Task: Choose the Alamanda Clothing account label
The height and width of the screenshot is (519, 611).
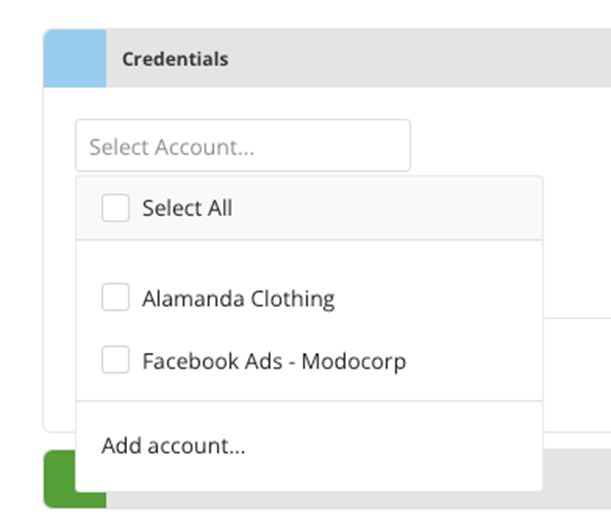Action: 238,299
